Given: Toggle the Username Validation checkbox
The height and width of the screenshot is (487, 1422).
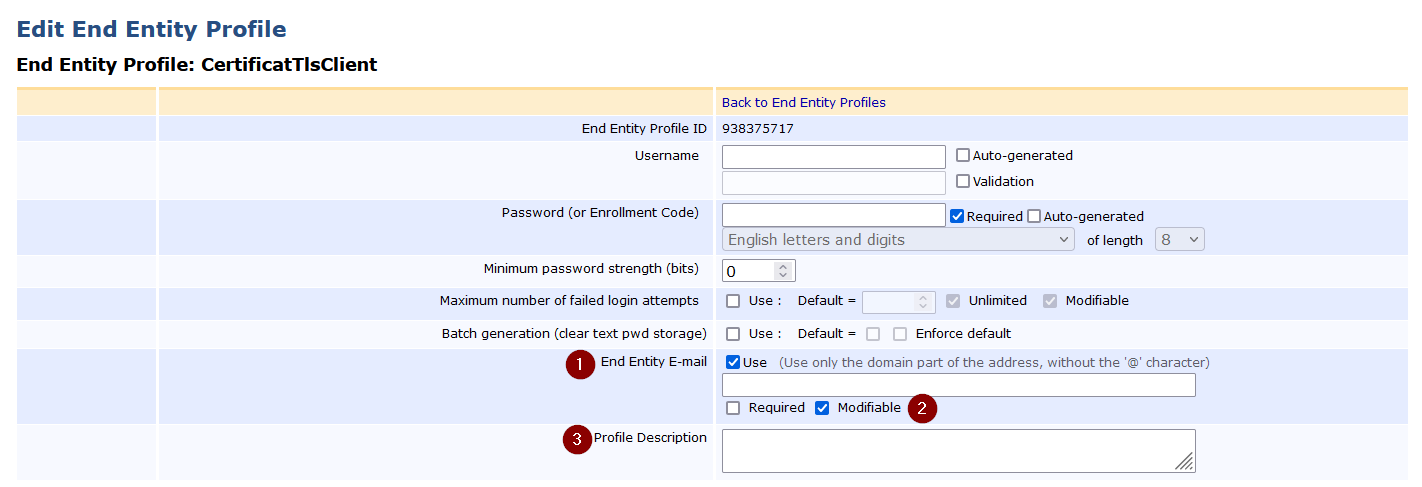Looking at the screenshot, I should pyautogui.click(x=963, y=182).
